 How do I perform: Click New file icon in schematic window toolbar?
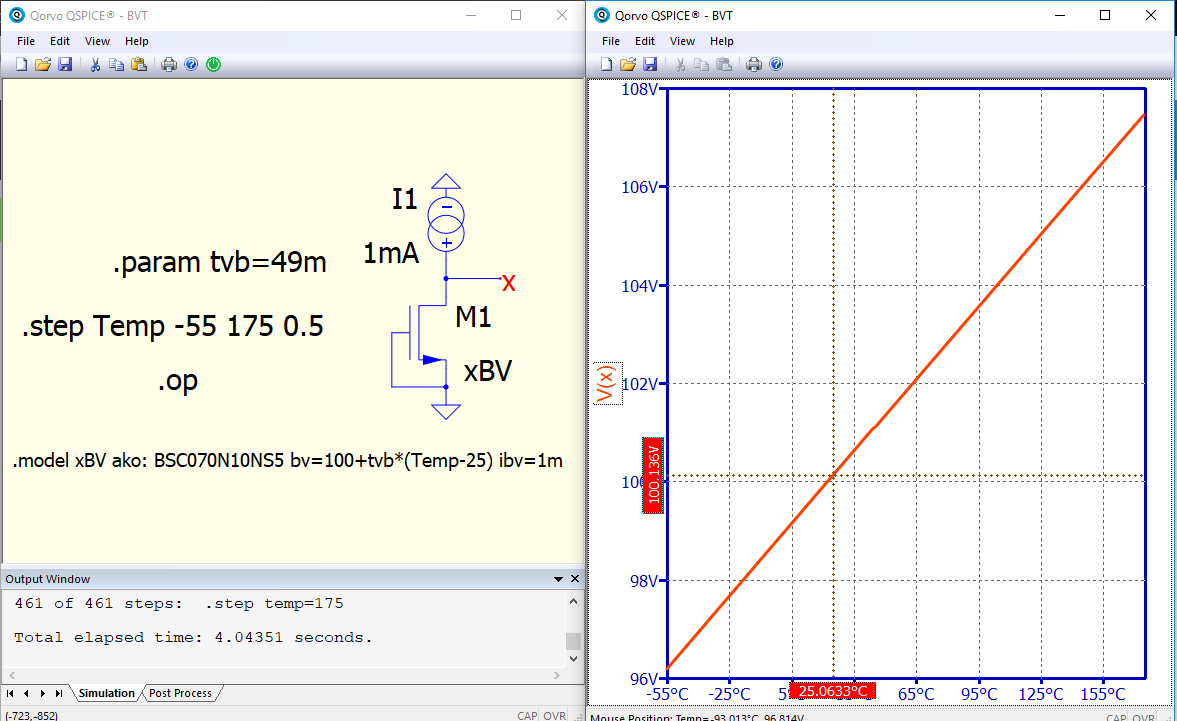pos(21,65)
